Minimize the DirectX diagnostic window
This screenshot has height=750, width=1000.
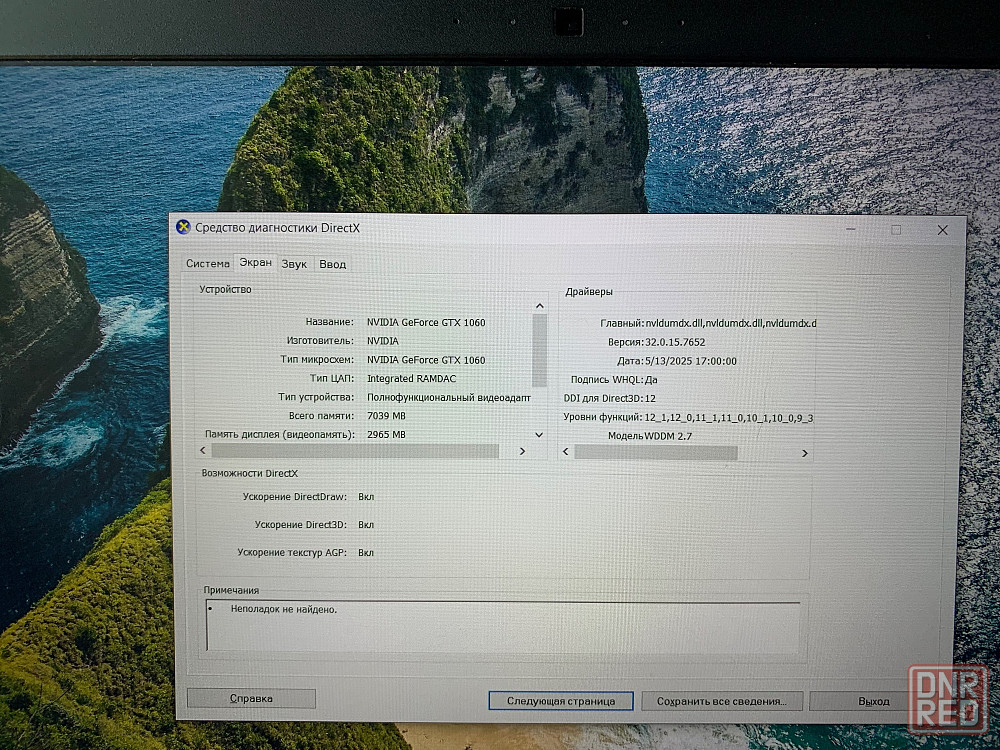point(851,229)
